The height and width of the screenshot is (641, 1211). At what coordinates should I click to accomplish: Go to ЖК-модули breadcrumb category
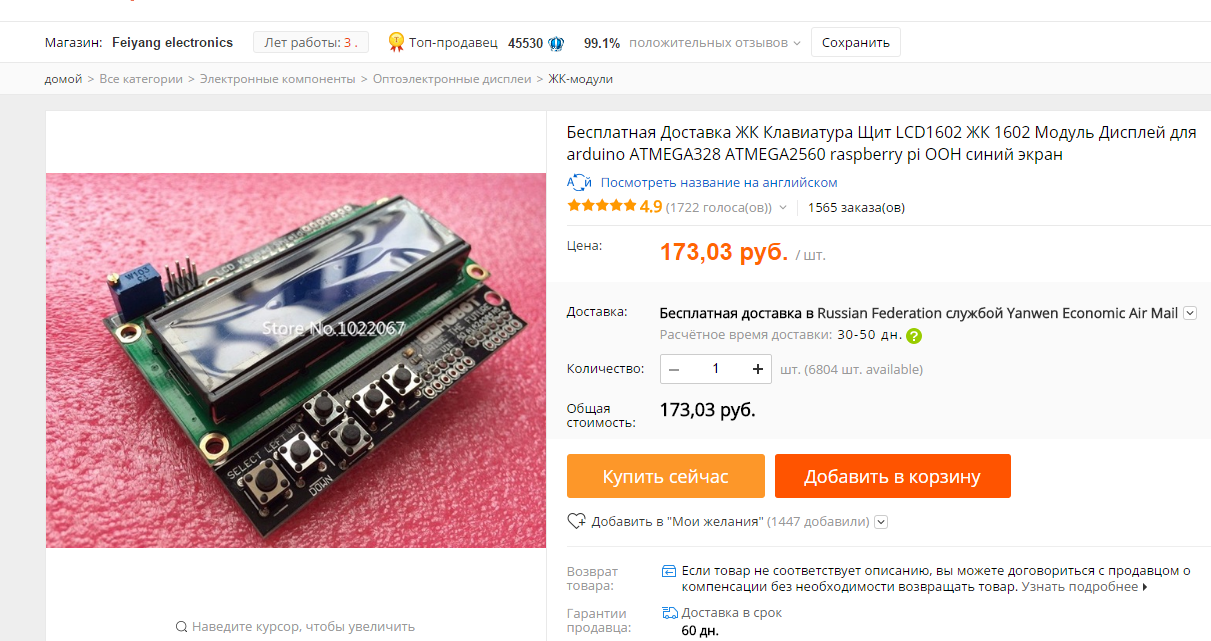coord(581,78)
